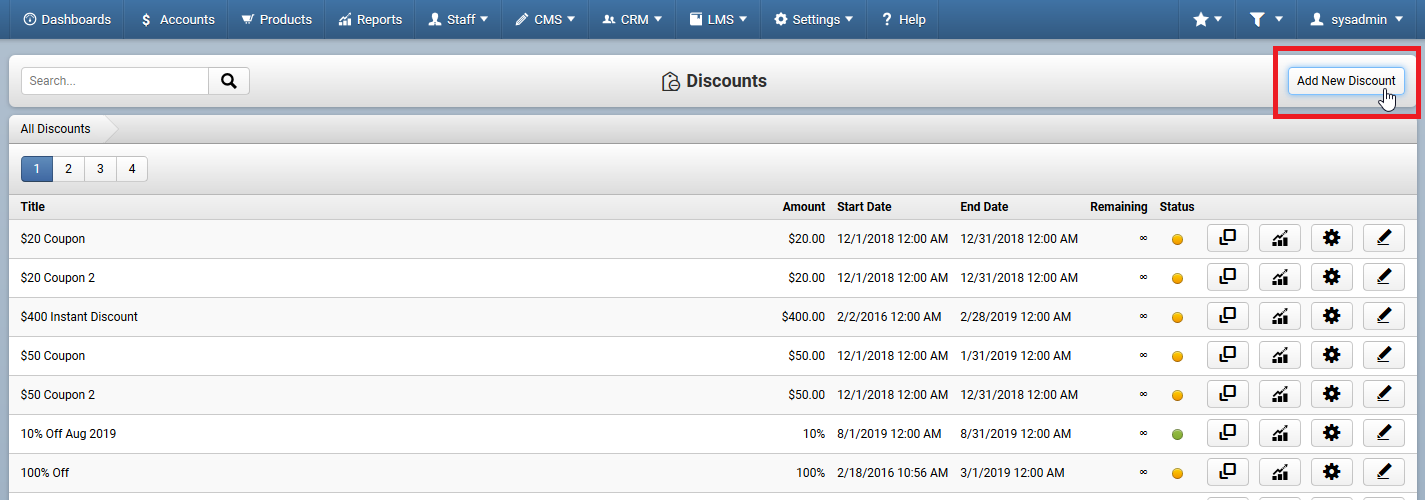
Task: Open gear for $50 Coupon 2
Action: tap(1332, 394)
